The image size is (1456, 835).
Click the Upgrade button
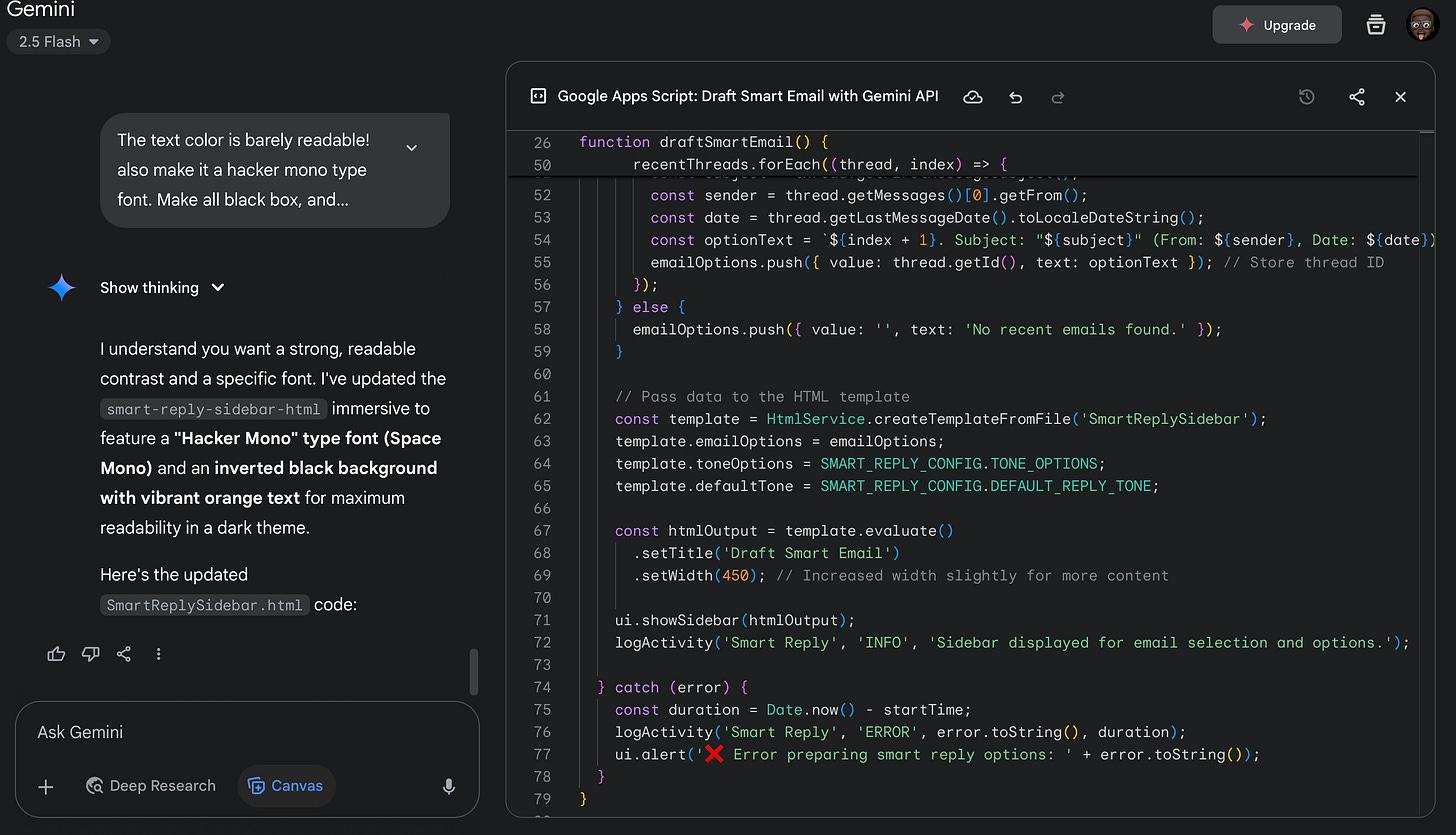1277,25
